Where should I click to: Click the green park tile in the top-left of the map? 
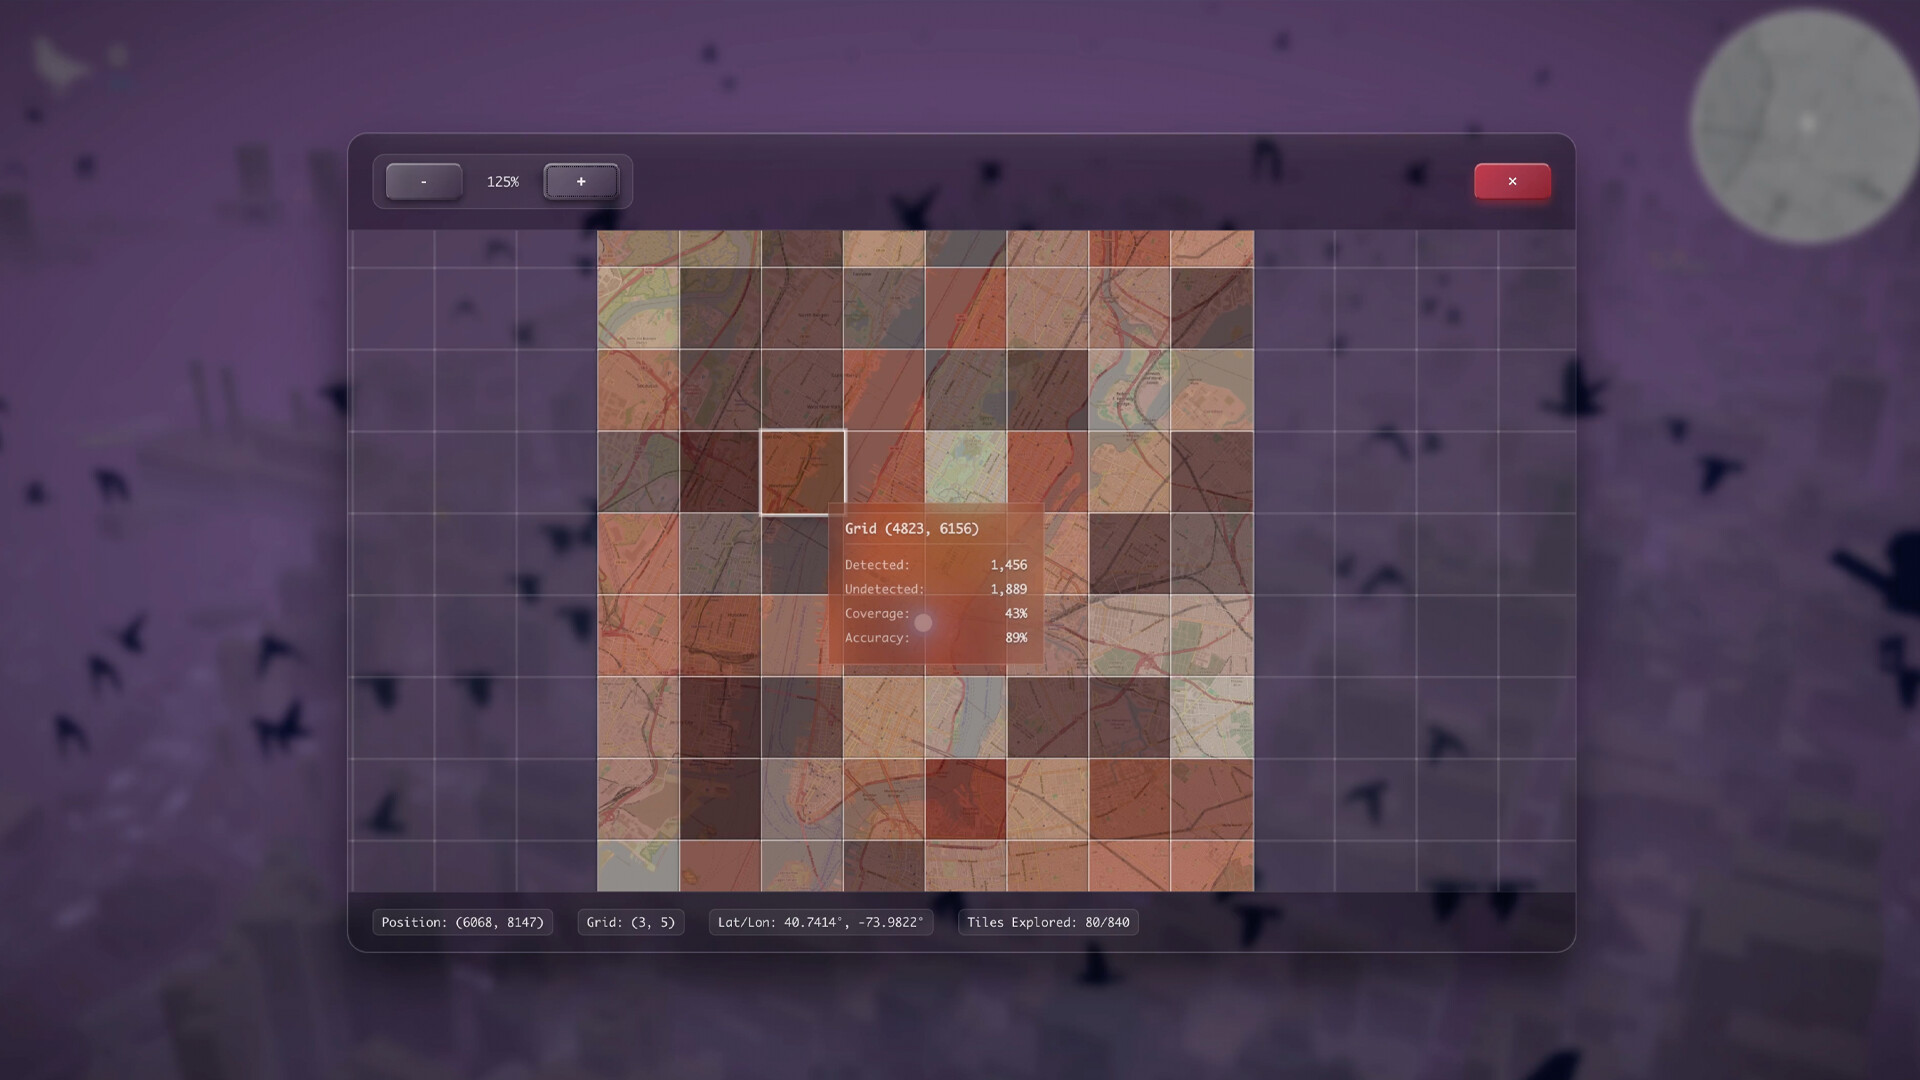(637, 307)
